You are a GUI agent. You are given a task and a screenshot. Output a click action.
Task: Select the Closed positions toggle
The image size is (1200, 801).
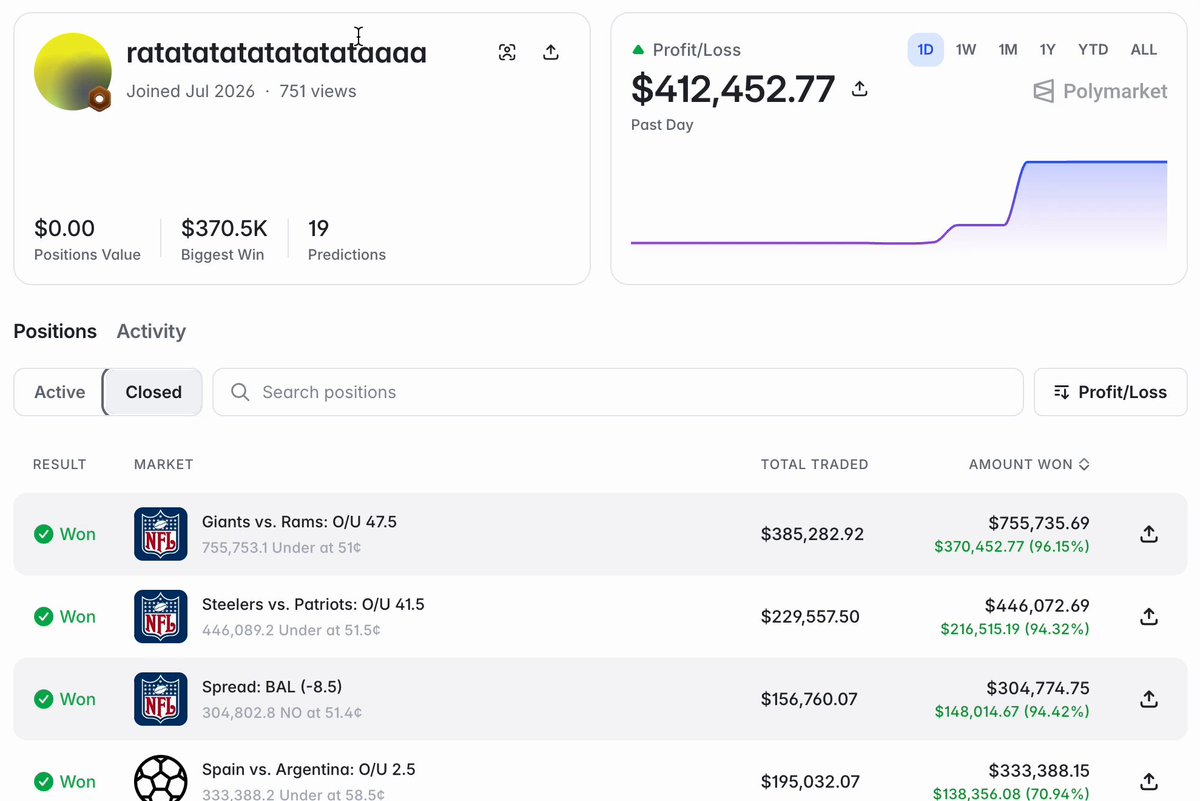tap(153, 392)
